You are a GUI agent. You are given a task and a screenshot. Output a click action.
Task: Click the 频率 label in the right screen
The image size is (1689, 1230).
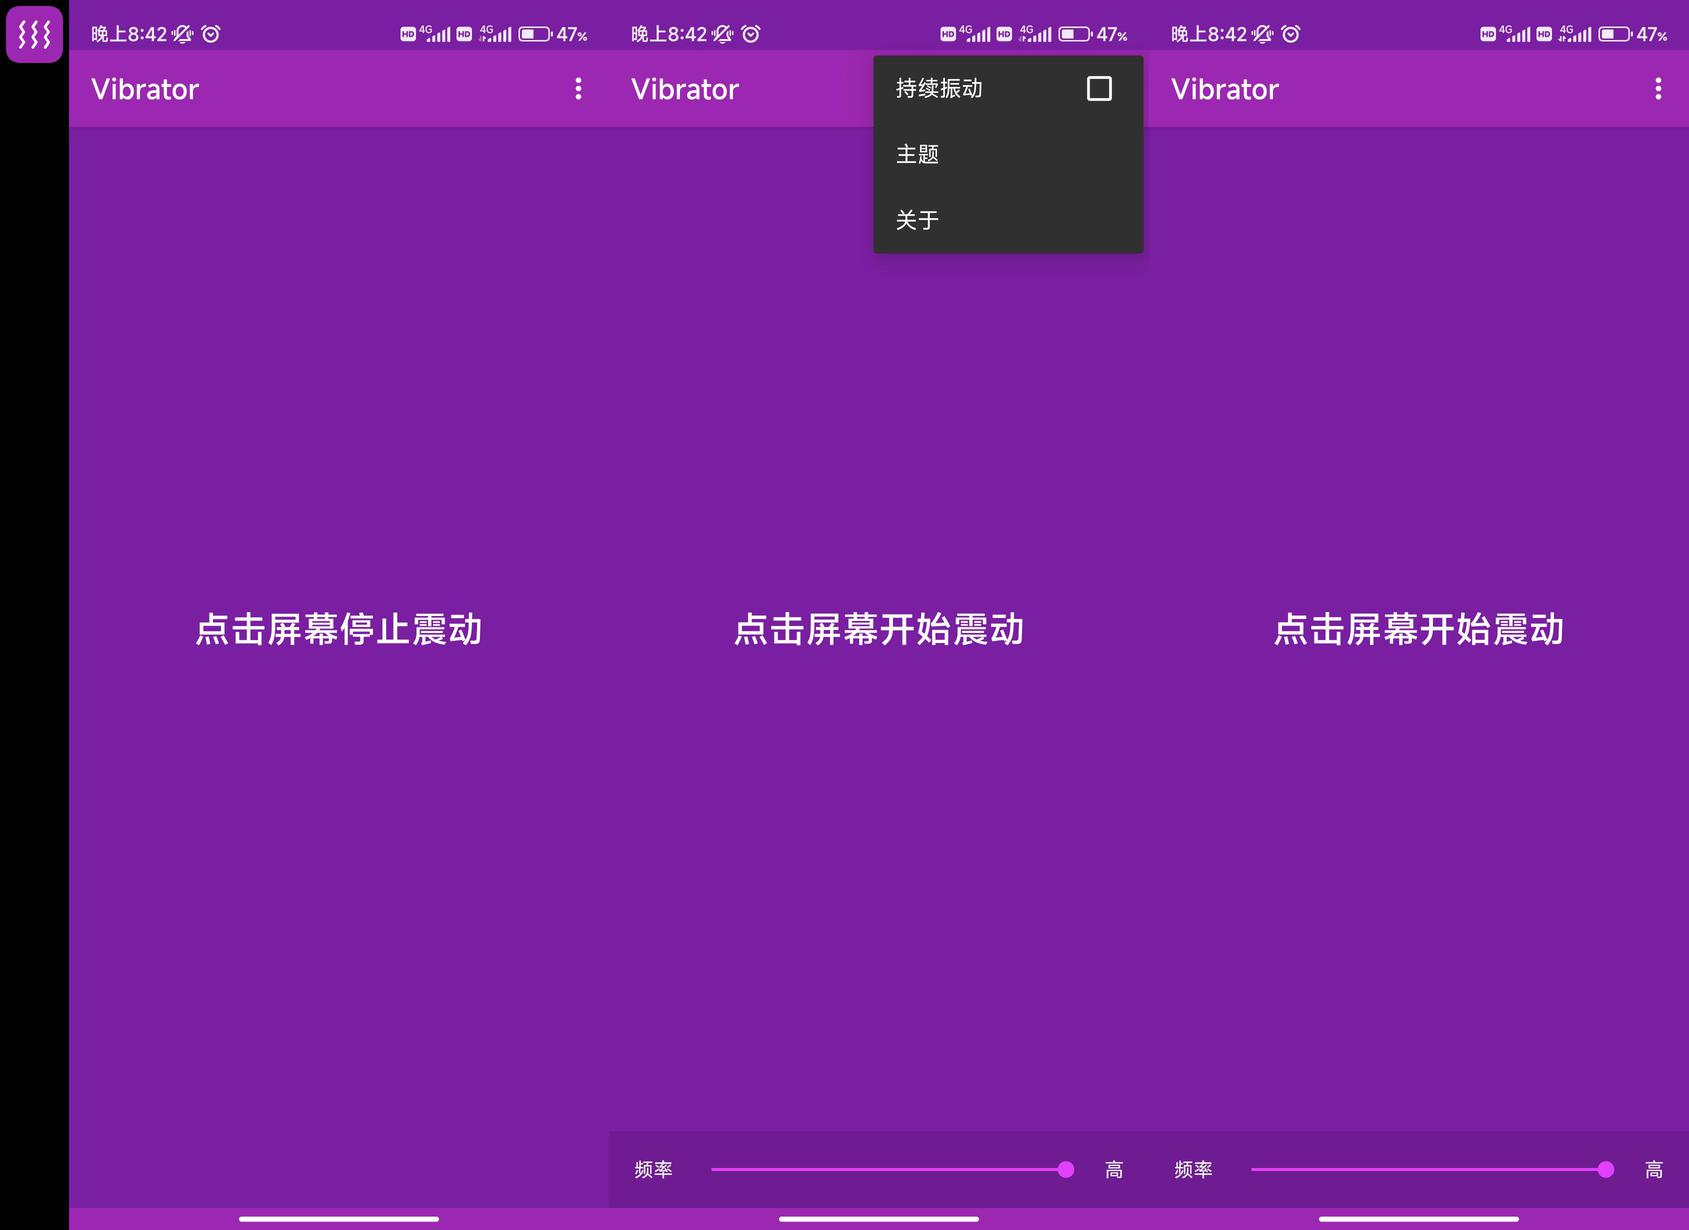(x=1193, y=1170)
